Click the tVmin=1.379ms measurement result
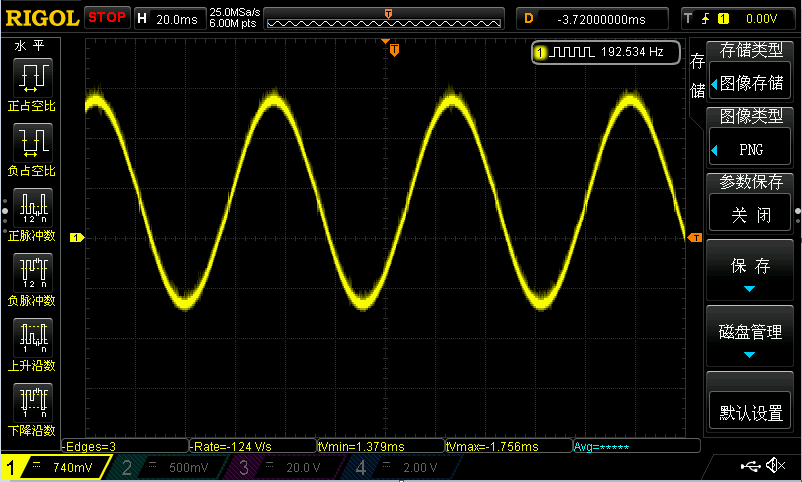This screenshot has width=802, height=482. tap(381, 446)
